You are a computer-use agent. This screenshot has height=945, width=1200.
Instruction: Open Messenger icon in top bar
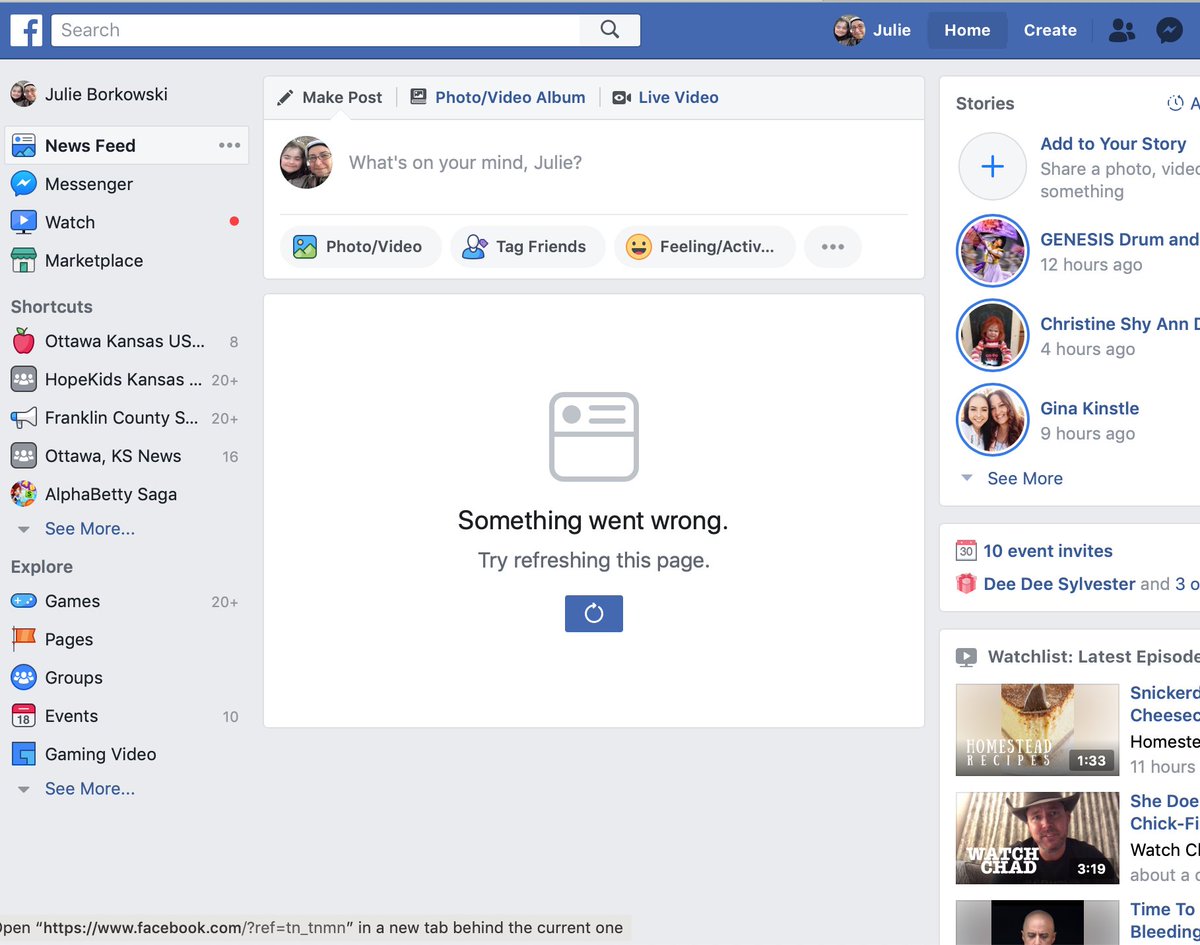[x=1169, y=30]
